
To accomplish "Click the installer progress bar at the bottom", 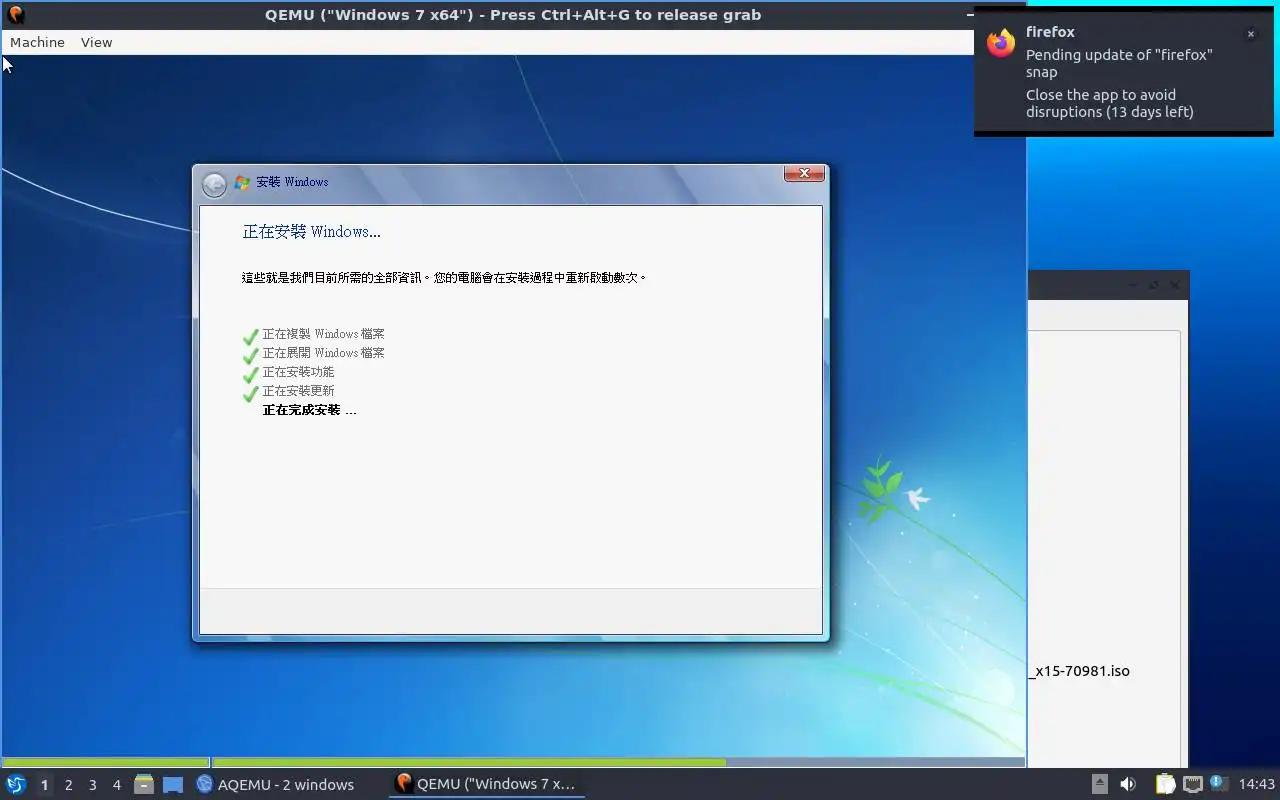I will (513, 762).
